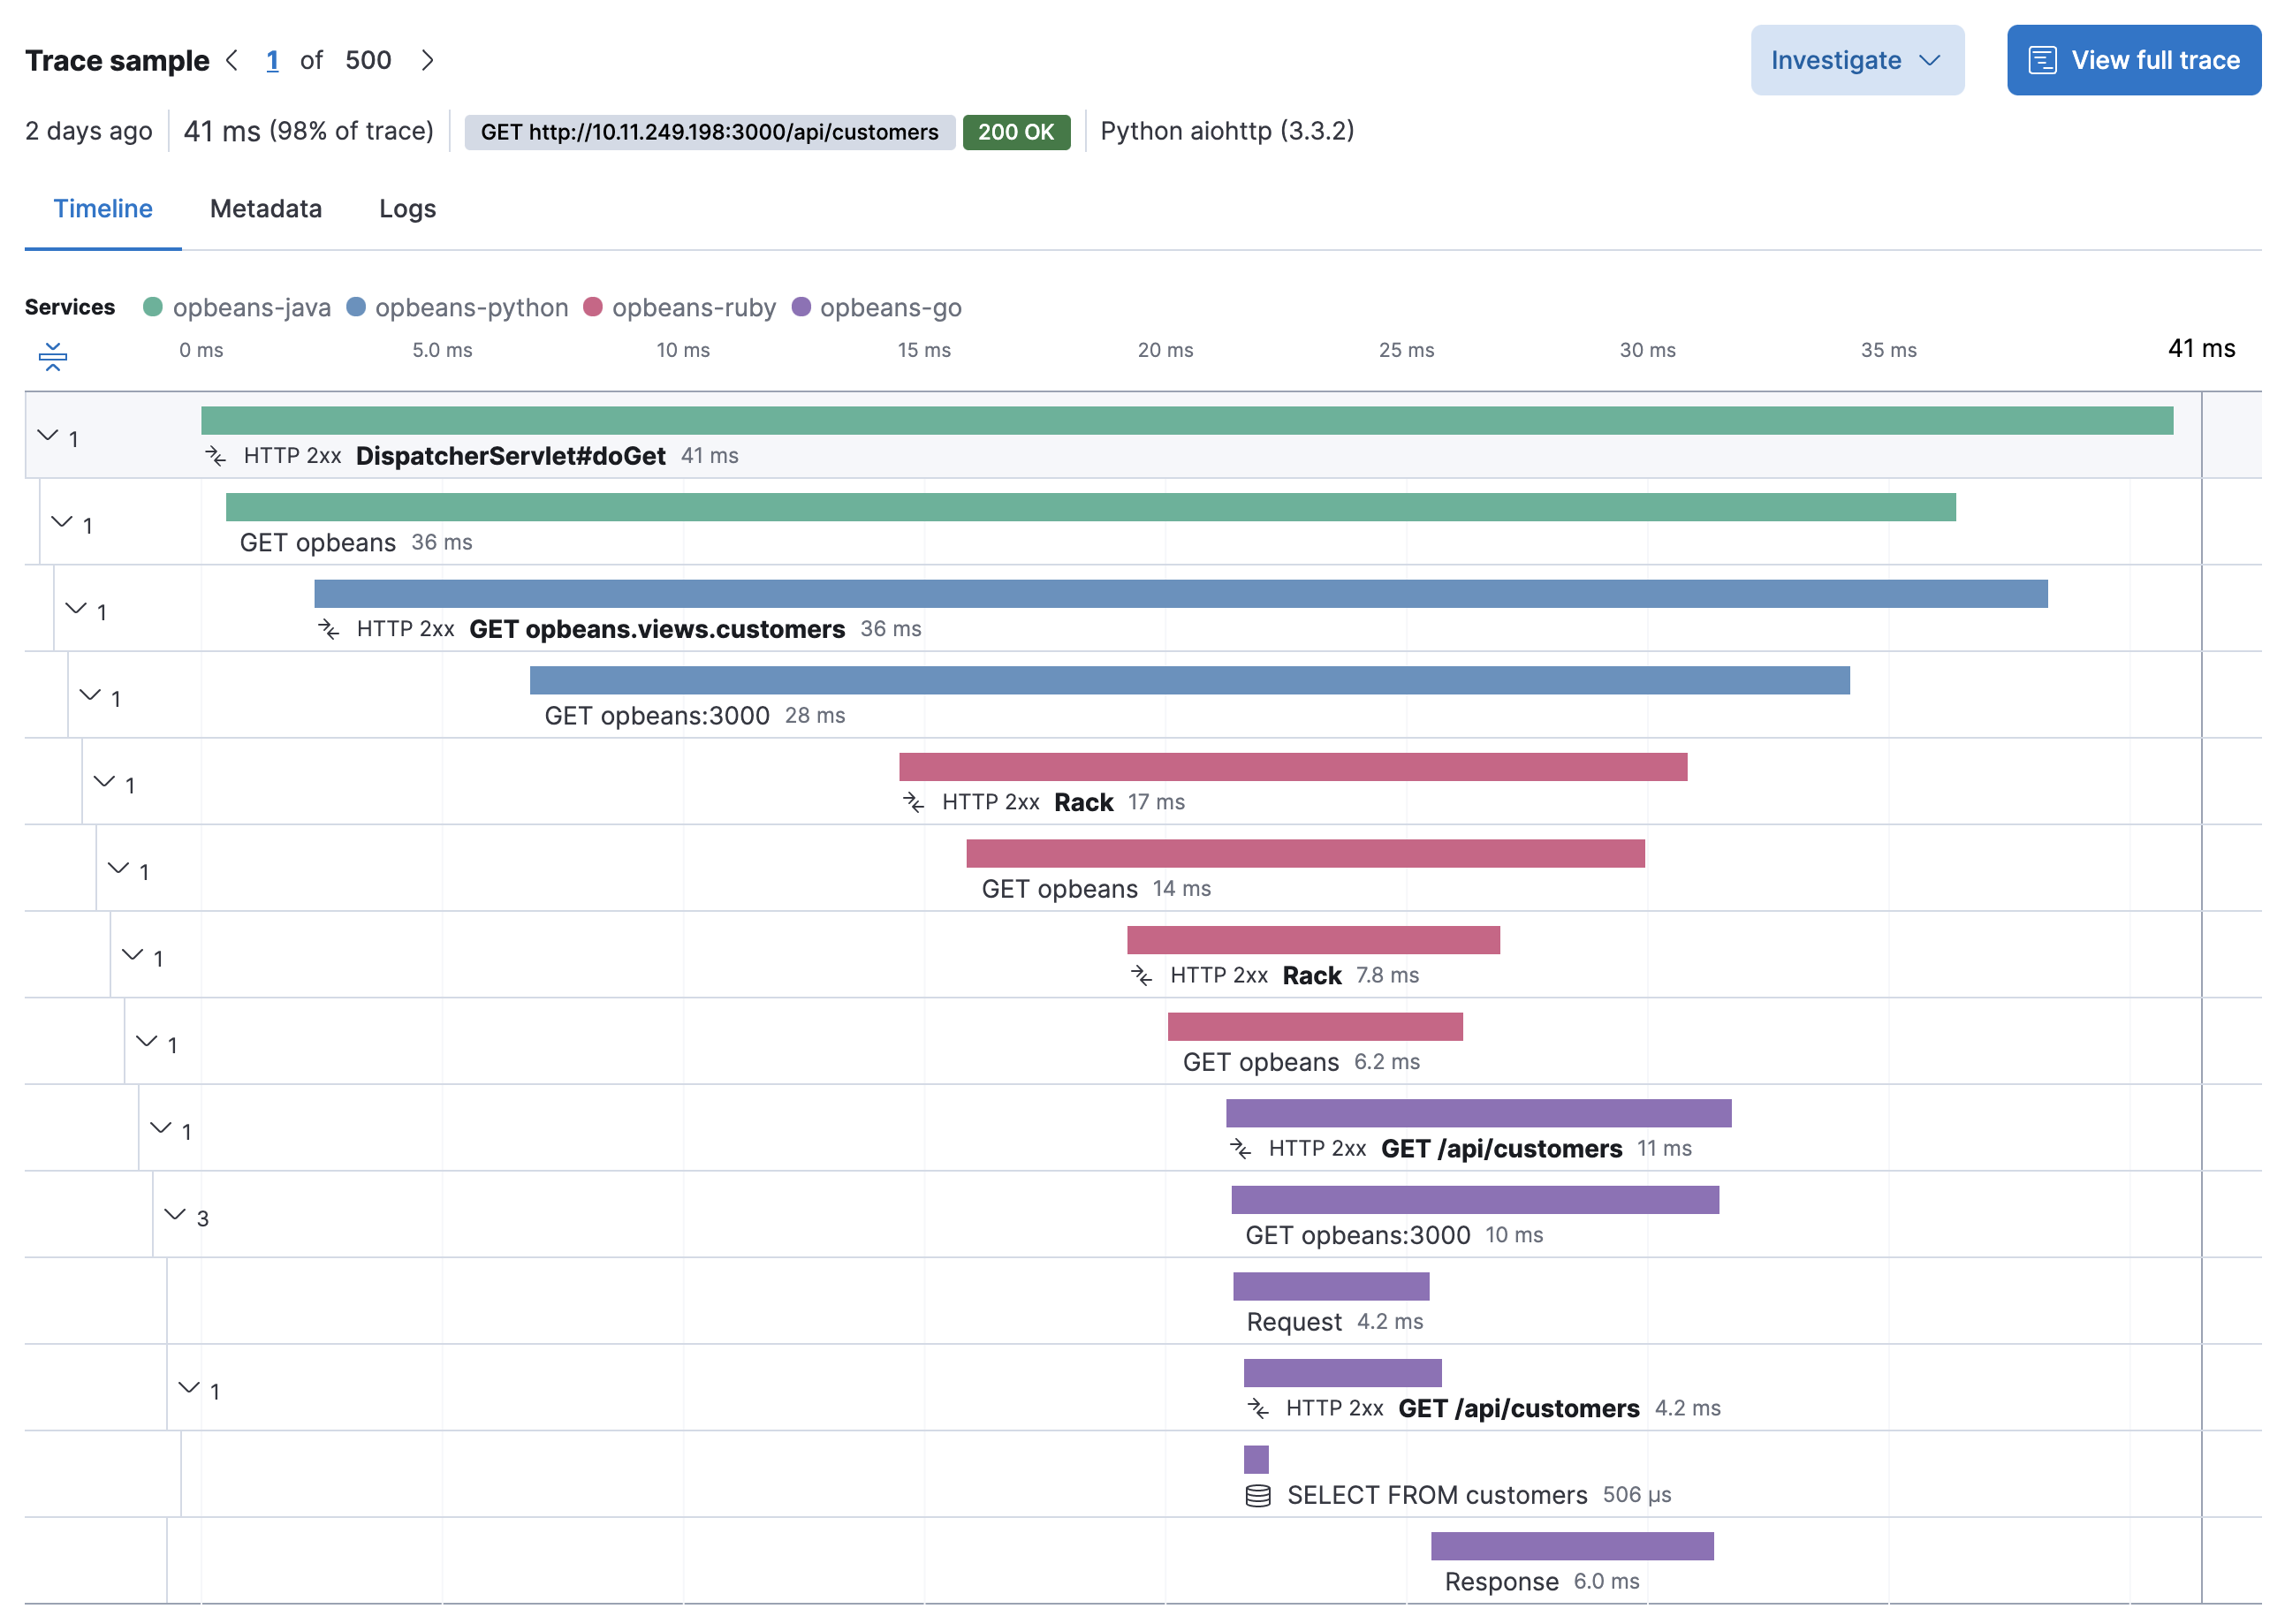This screenshot has height=1624, width=2285.
Task: Switch to the Logs tab
Action: pos(405,206)
